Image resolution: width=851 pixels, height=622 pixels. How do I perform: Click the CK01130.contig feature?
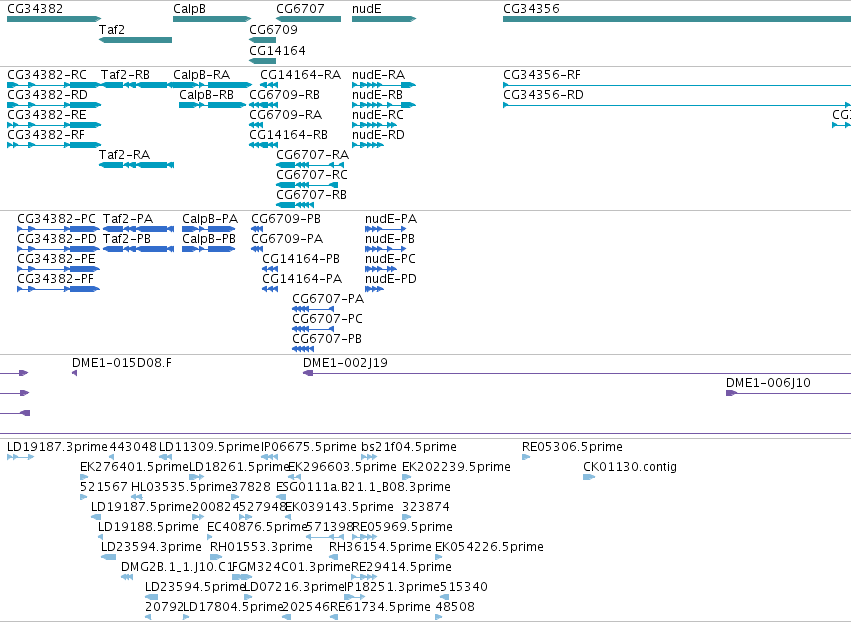pyautogui.click(x=589, y=477)
